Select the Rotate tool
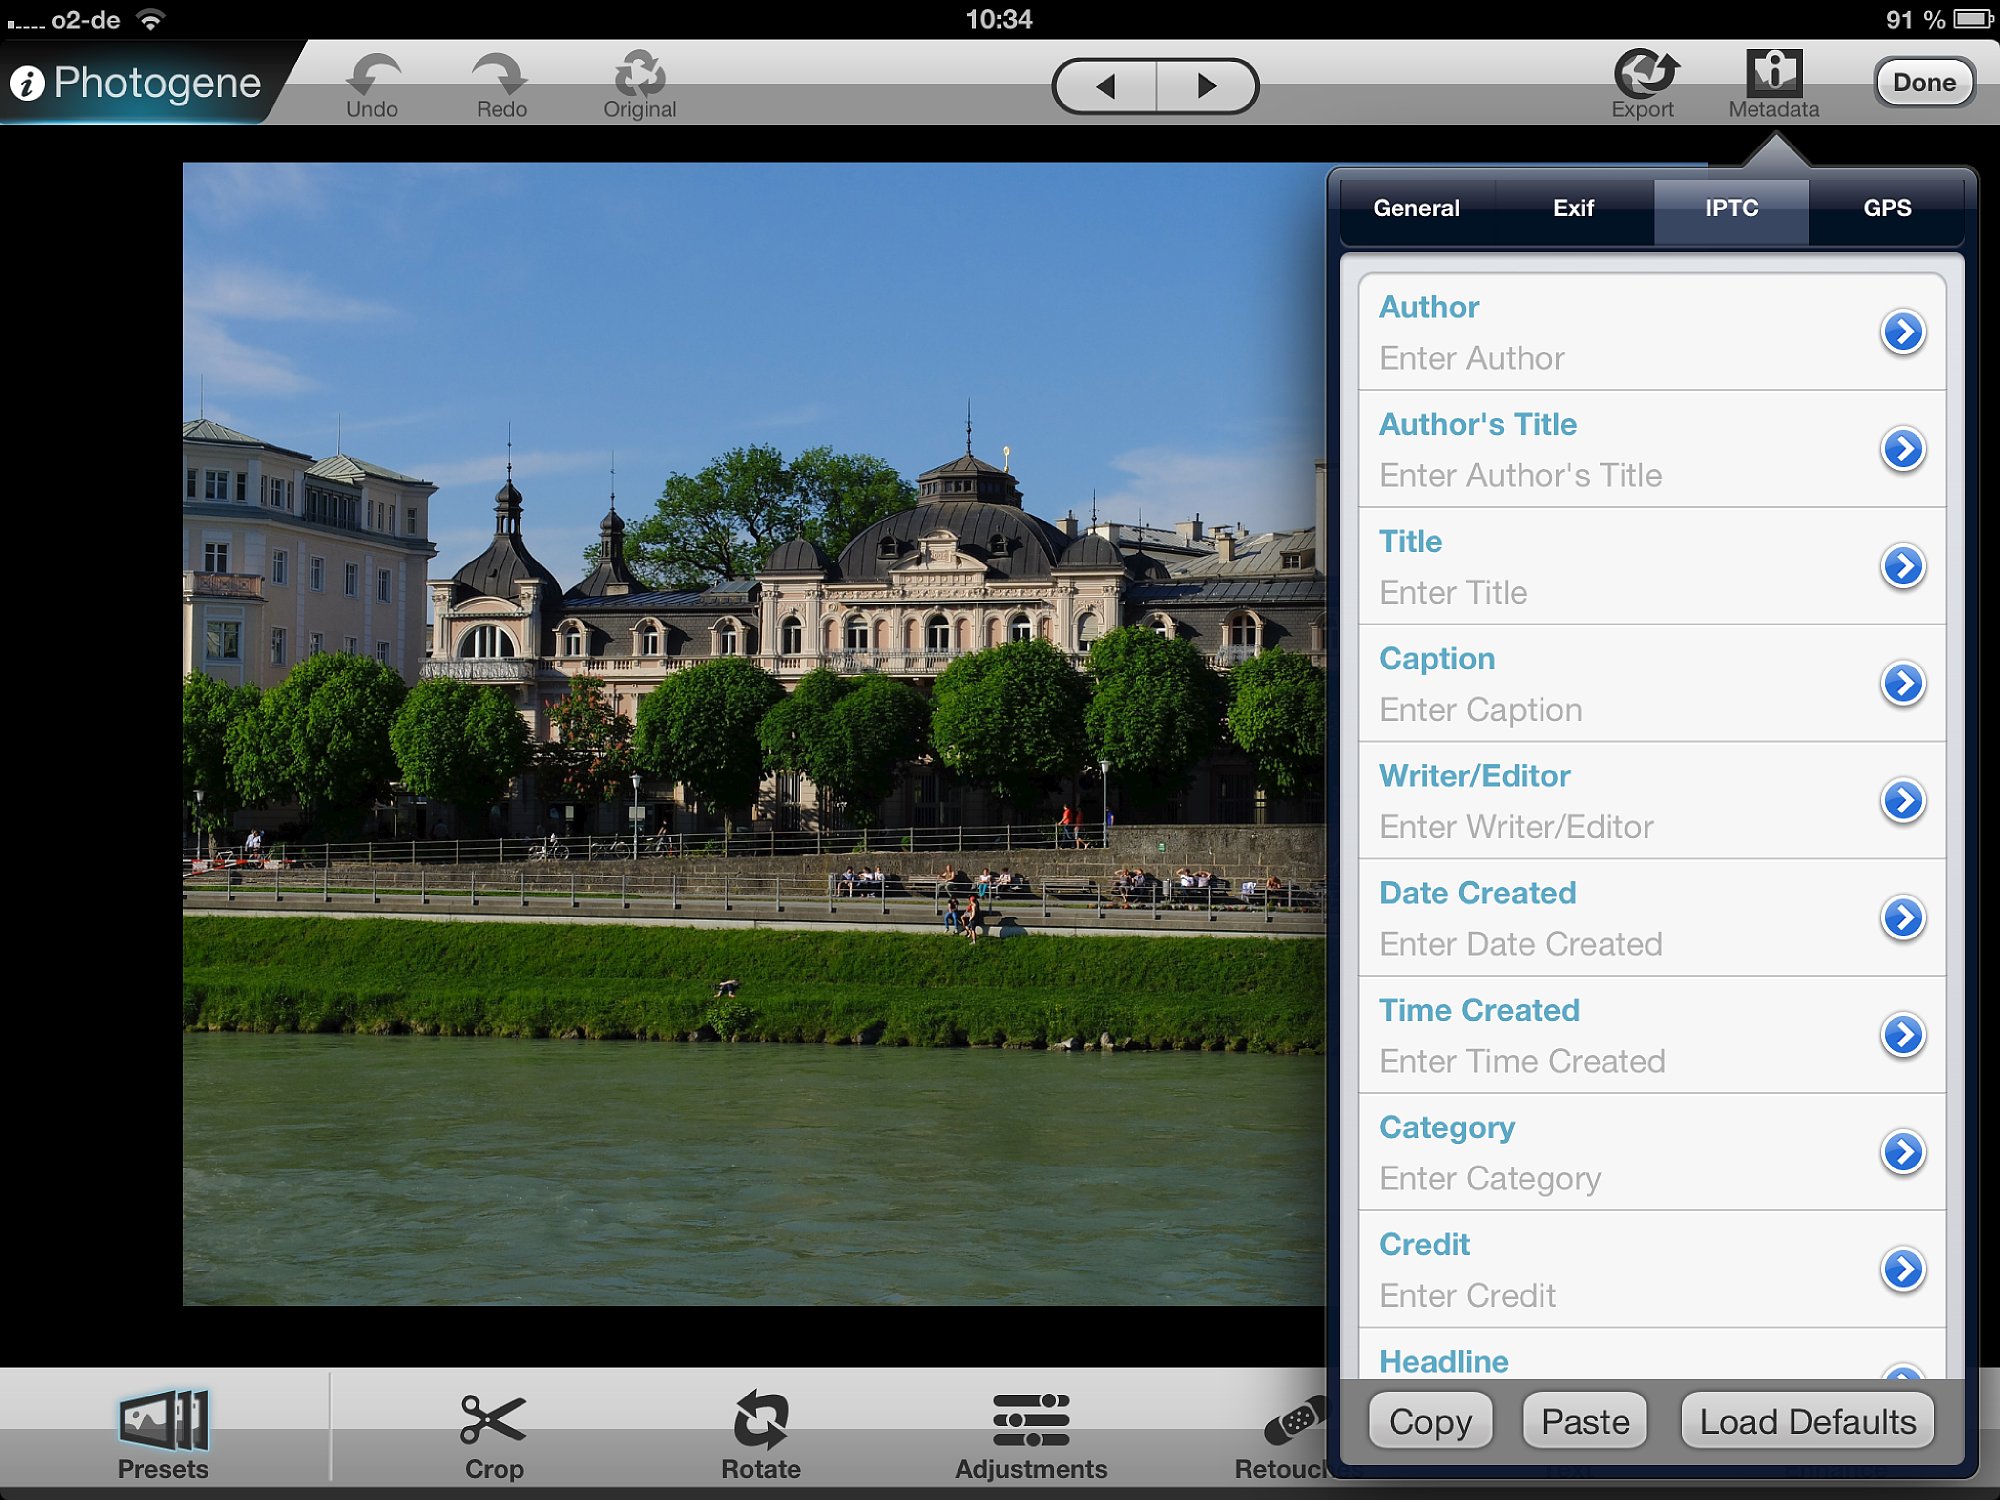The image size is (2000, 1500). pyautogui.click(x=761, y=1420)
